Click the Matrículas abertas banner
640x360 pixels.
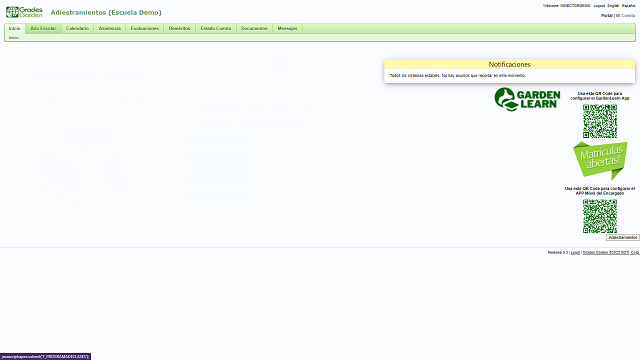(x=600, y=160)
